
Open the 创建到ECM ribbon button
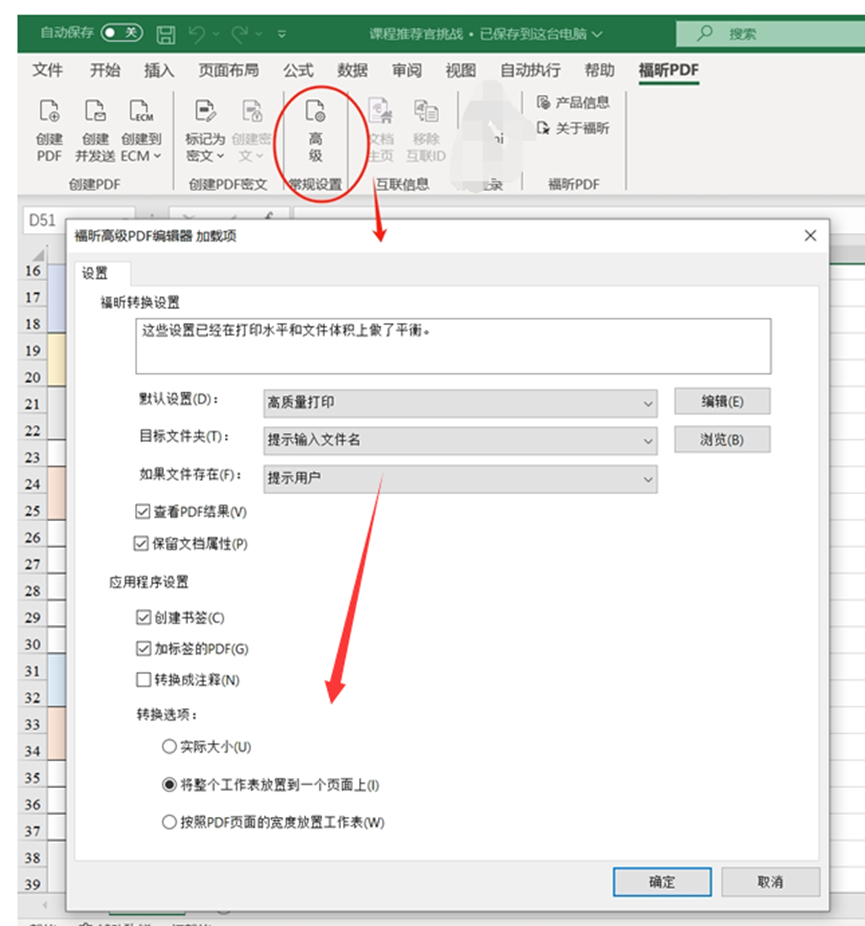point(141,112)
